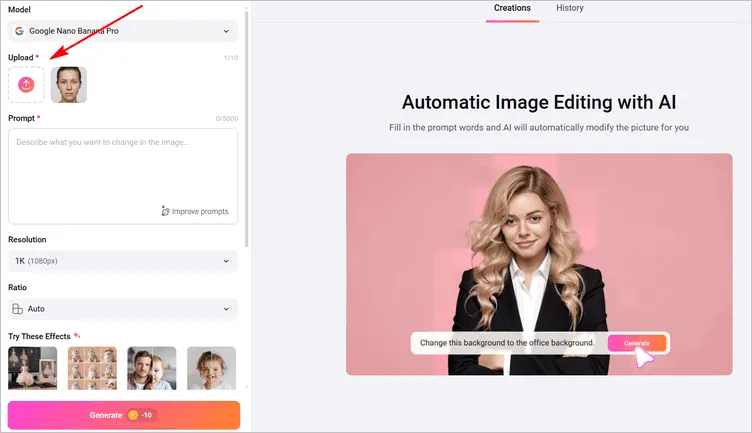Click the left panel vertical scrollbar
Image resolution: width=752 pixels, height=433 pixels.
[x=247, y=129]
